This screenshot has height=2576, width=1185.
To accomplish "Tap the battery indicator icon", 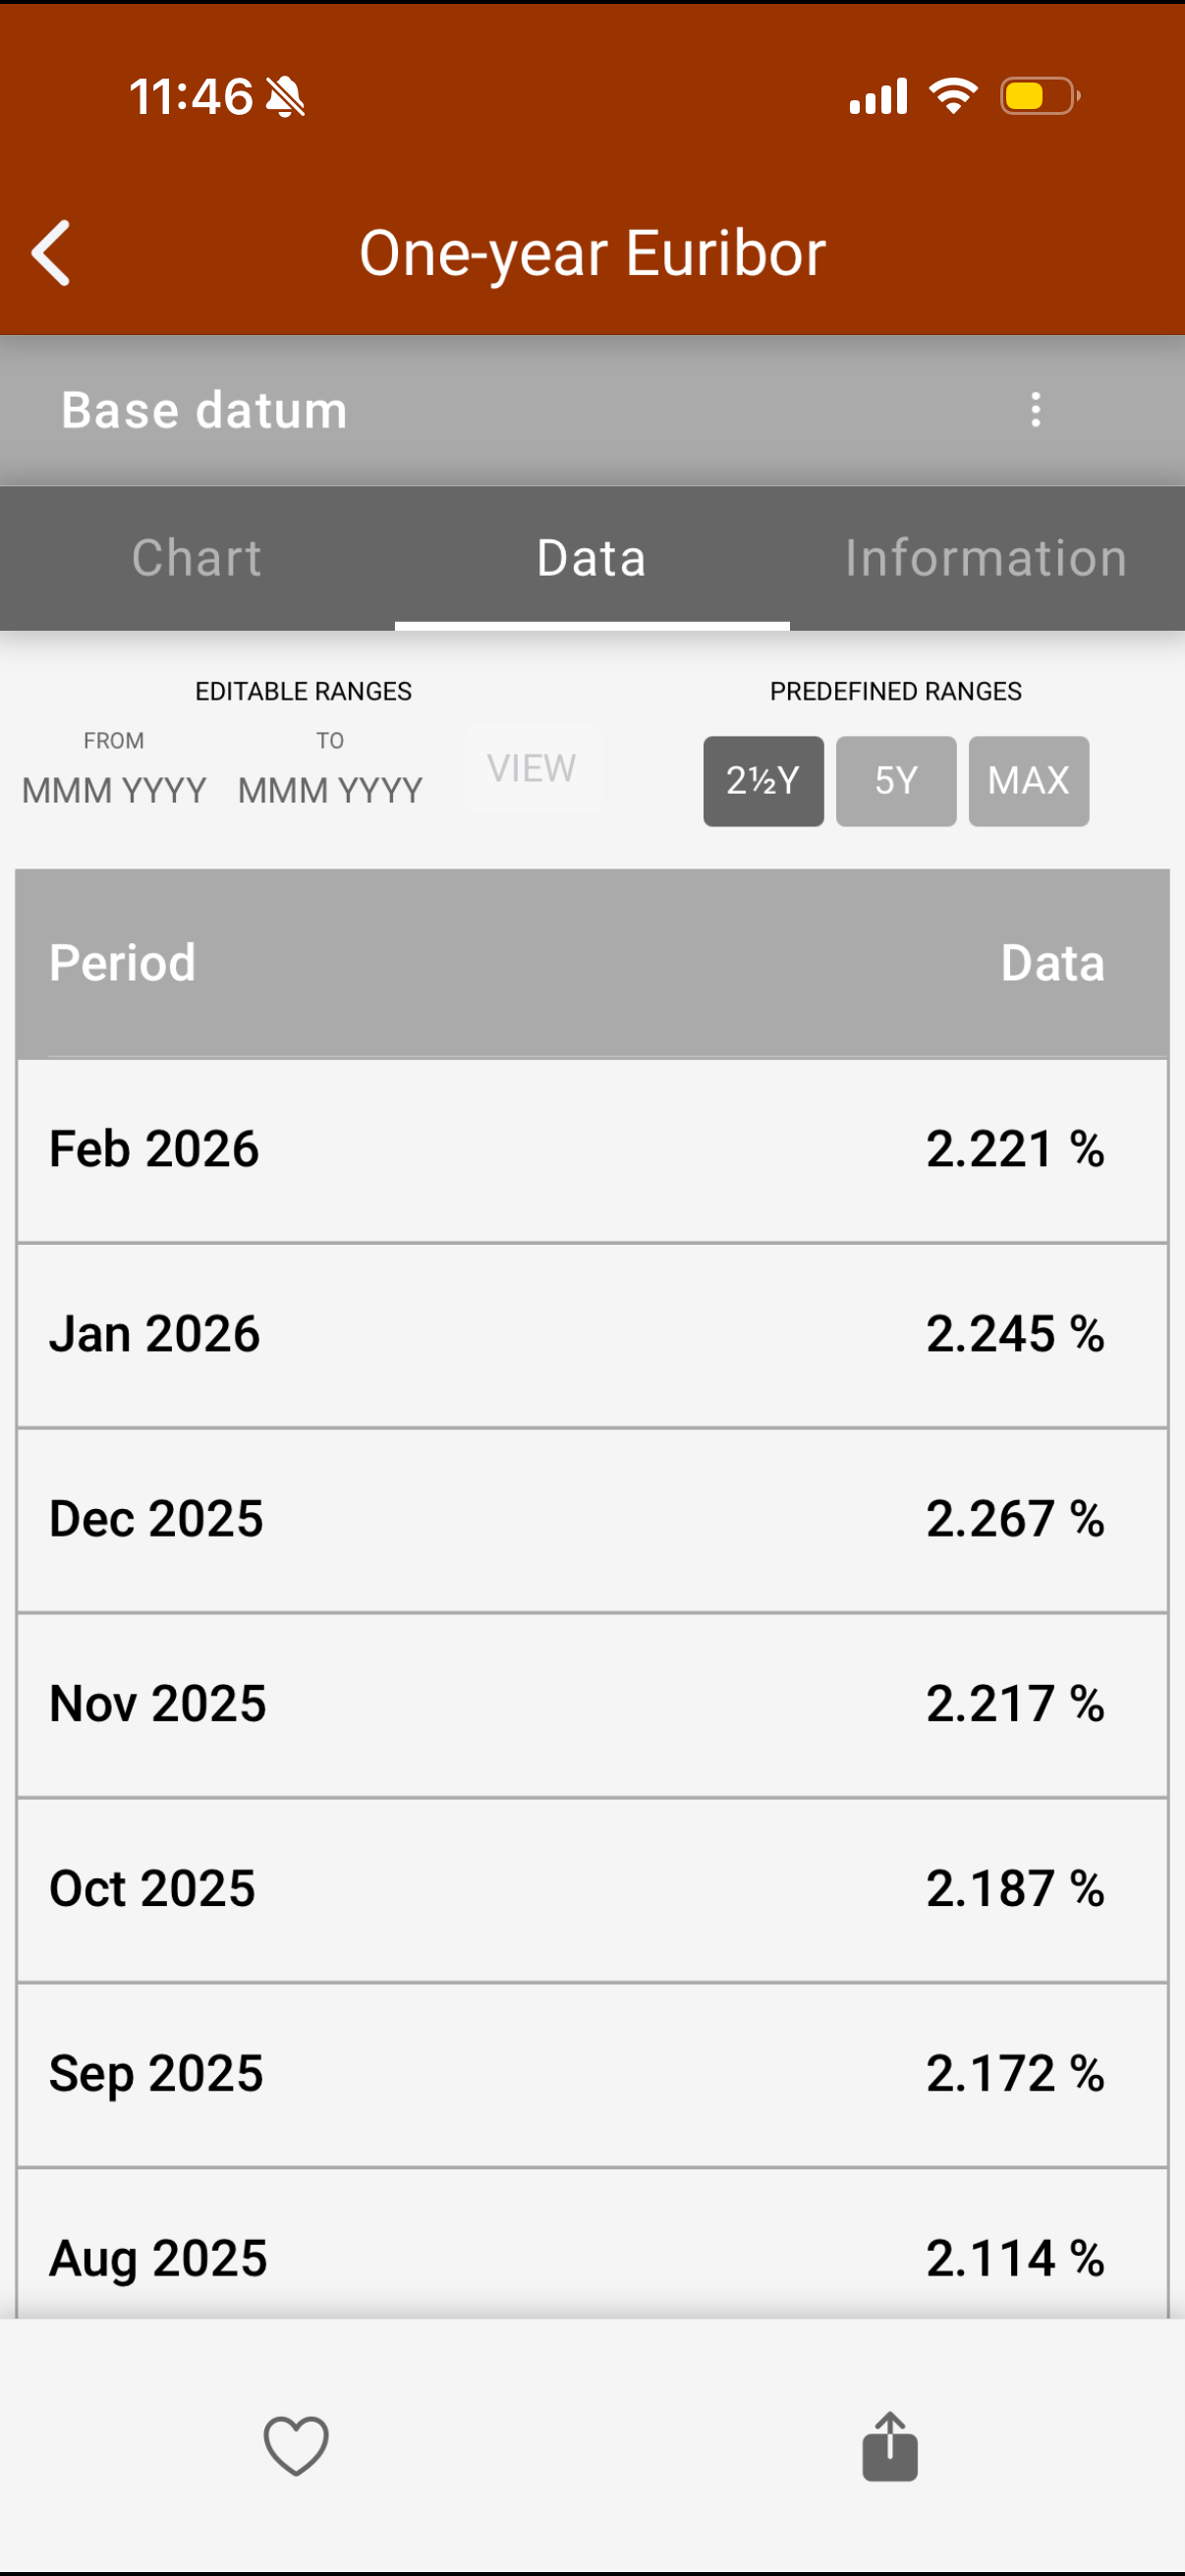I will [x=1039, y=97].
